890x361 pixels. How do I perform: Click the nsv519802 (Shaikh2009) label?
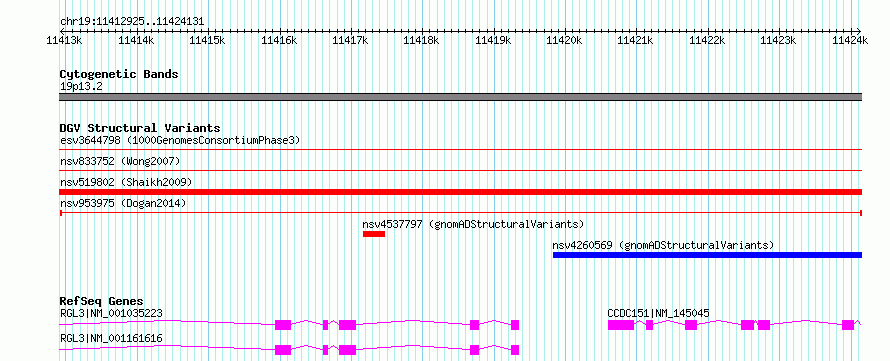(x=126, y=182)
